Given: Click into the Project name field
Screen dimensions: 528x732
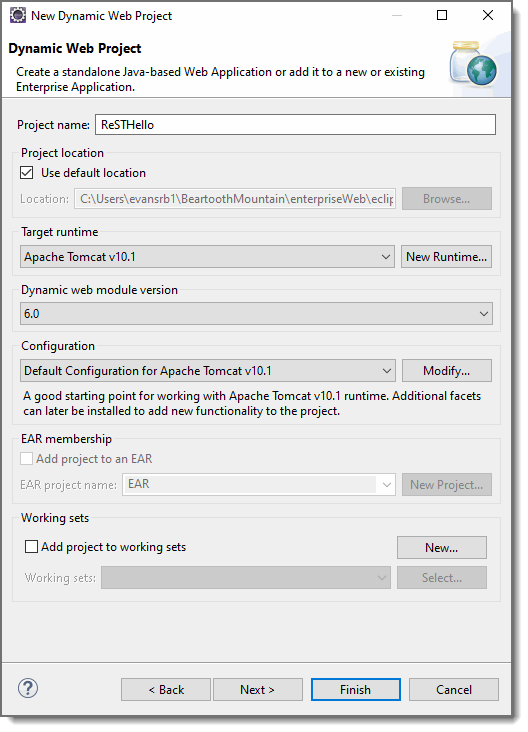Looking at the screenshot, I should 296,125.
